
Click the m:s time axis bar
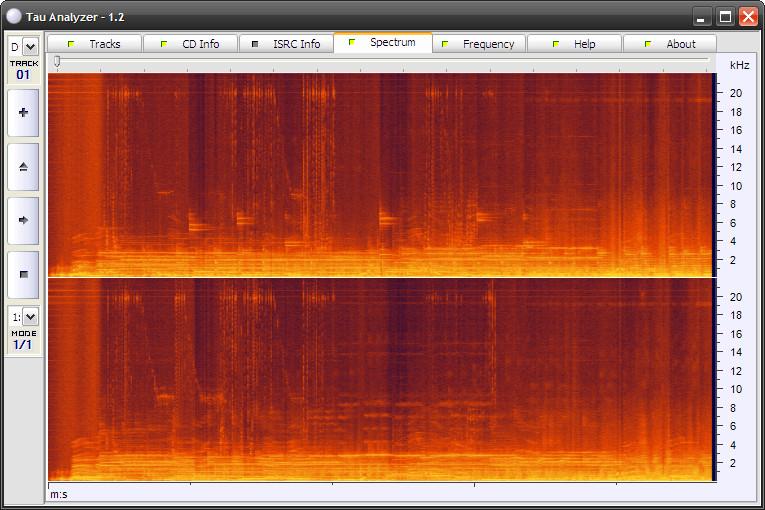[x=380, y=493]
